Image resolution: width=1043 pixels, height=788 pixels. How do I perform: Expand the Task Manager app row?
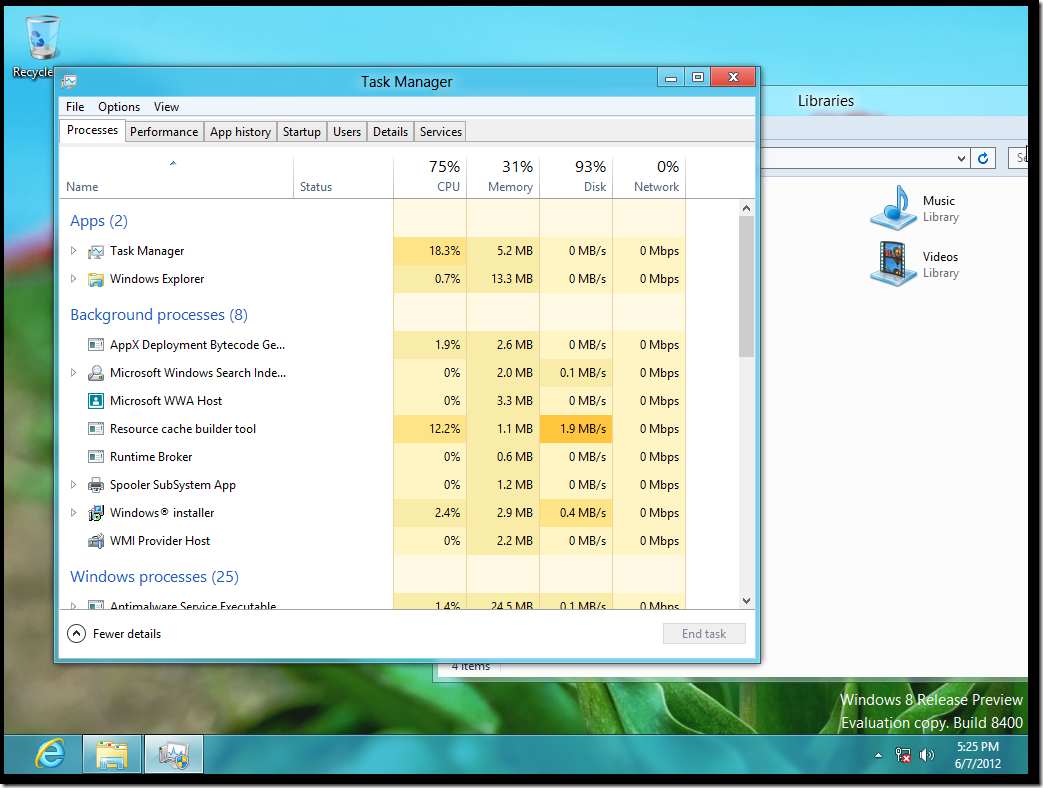point(73,251)
